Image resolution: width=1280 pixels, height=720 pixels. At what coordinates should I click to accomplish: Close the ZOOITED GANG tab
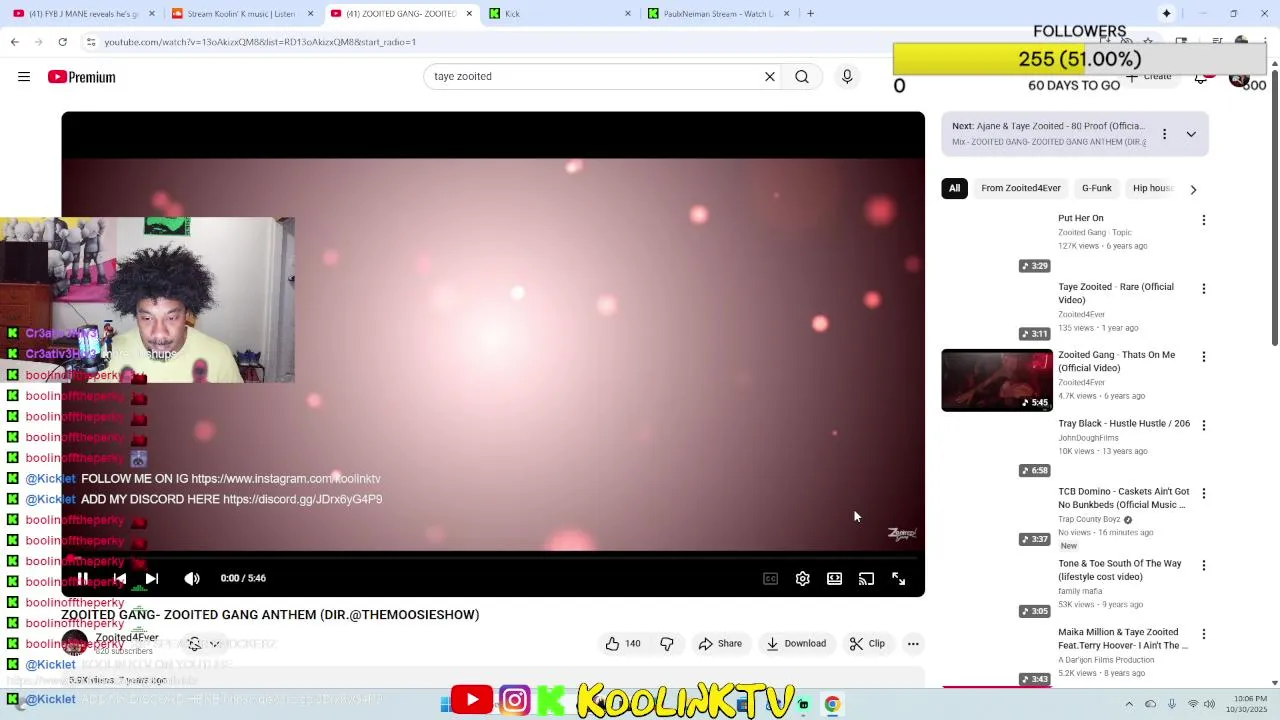coord(469,14)
